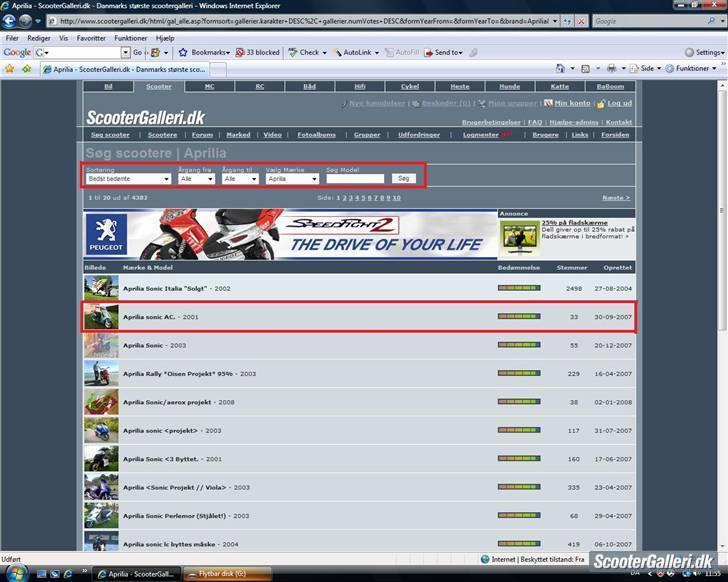Expand the Årgang fra dropdown

coord(195,178)
